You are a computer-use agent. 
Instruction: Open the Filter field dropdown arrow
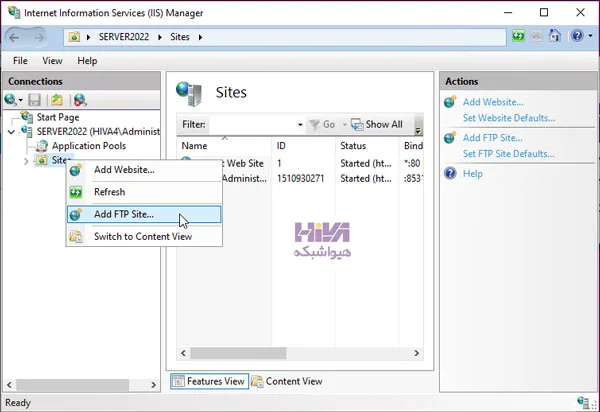coord(300,125)
